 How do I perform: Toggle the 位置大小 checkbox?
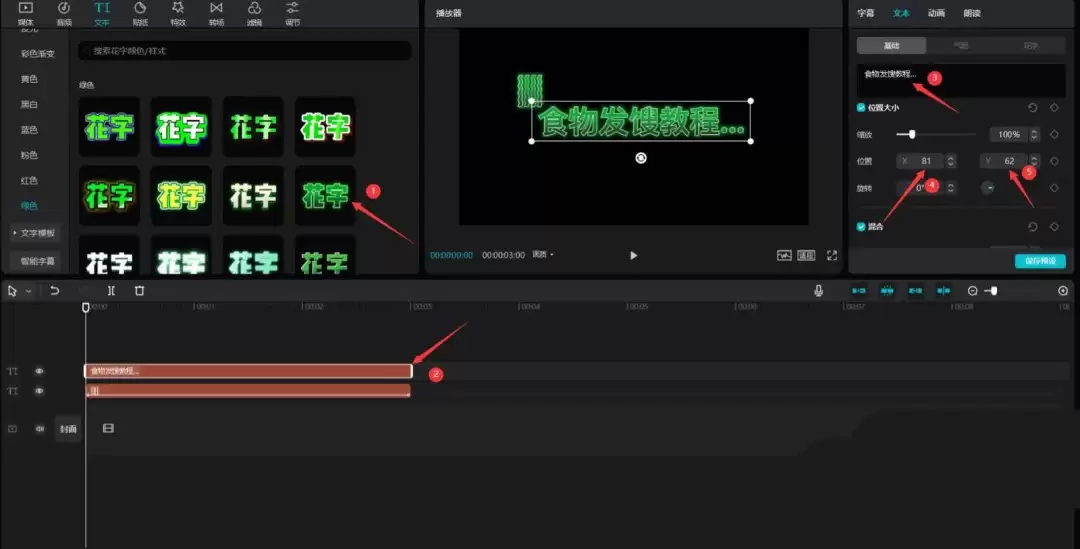click(x=861, y=107)
